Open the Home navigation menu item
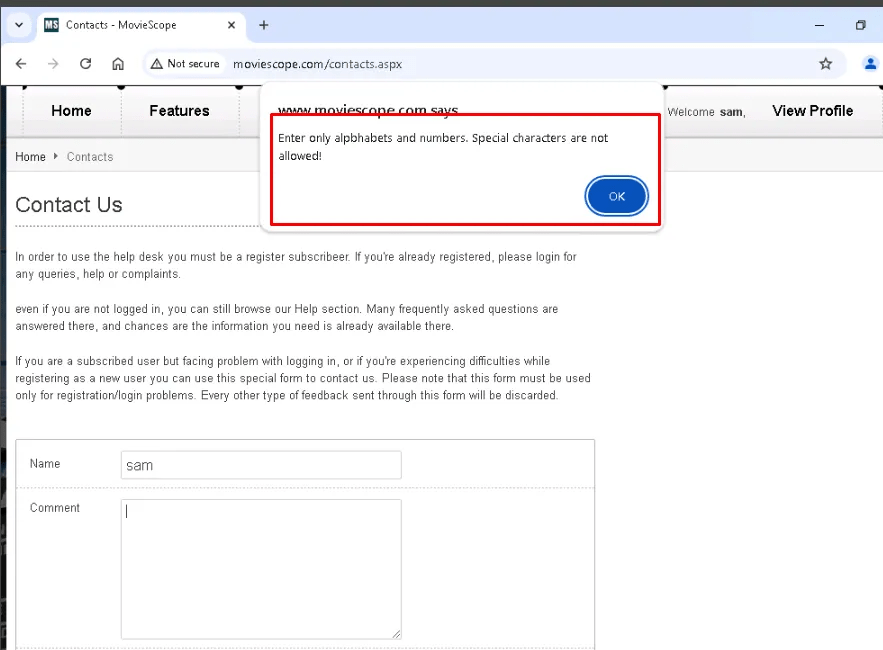 [71, 111]
